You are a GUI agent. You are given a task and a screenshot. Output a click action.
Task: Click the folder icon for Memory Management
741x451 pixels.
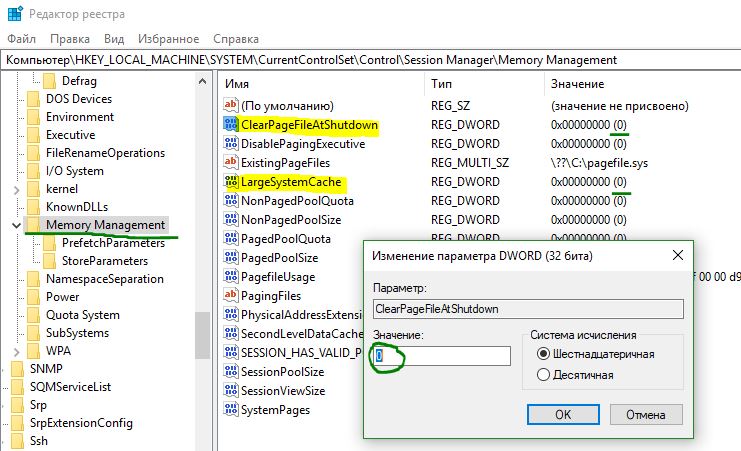(x=34, y=225)
